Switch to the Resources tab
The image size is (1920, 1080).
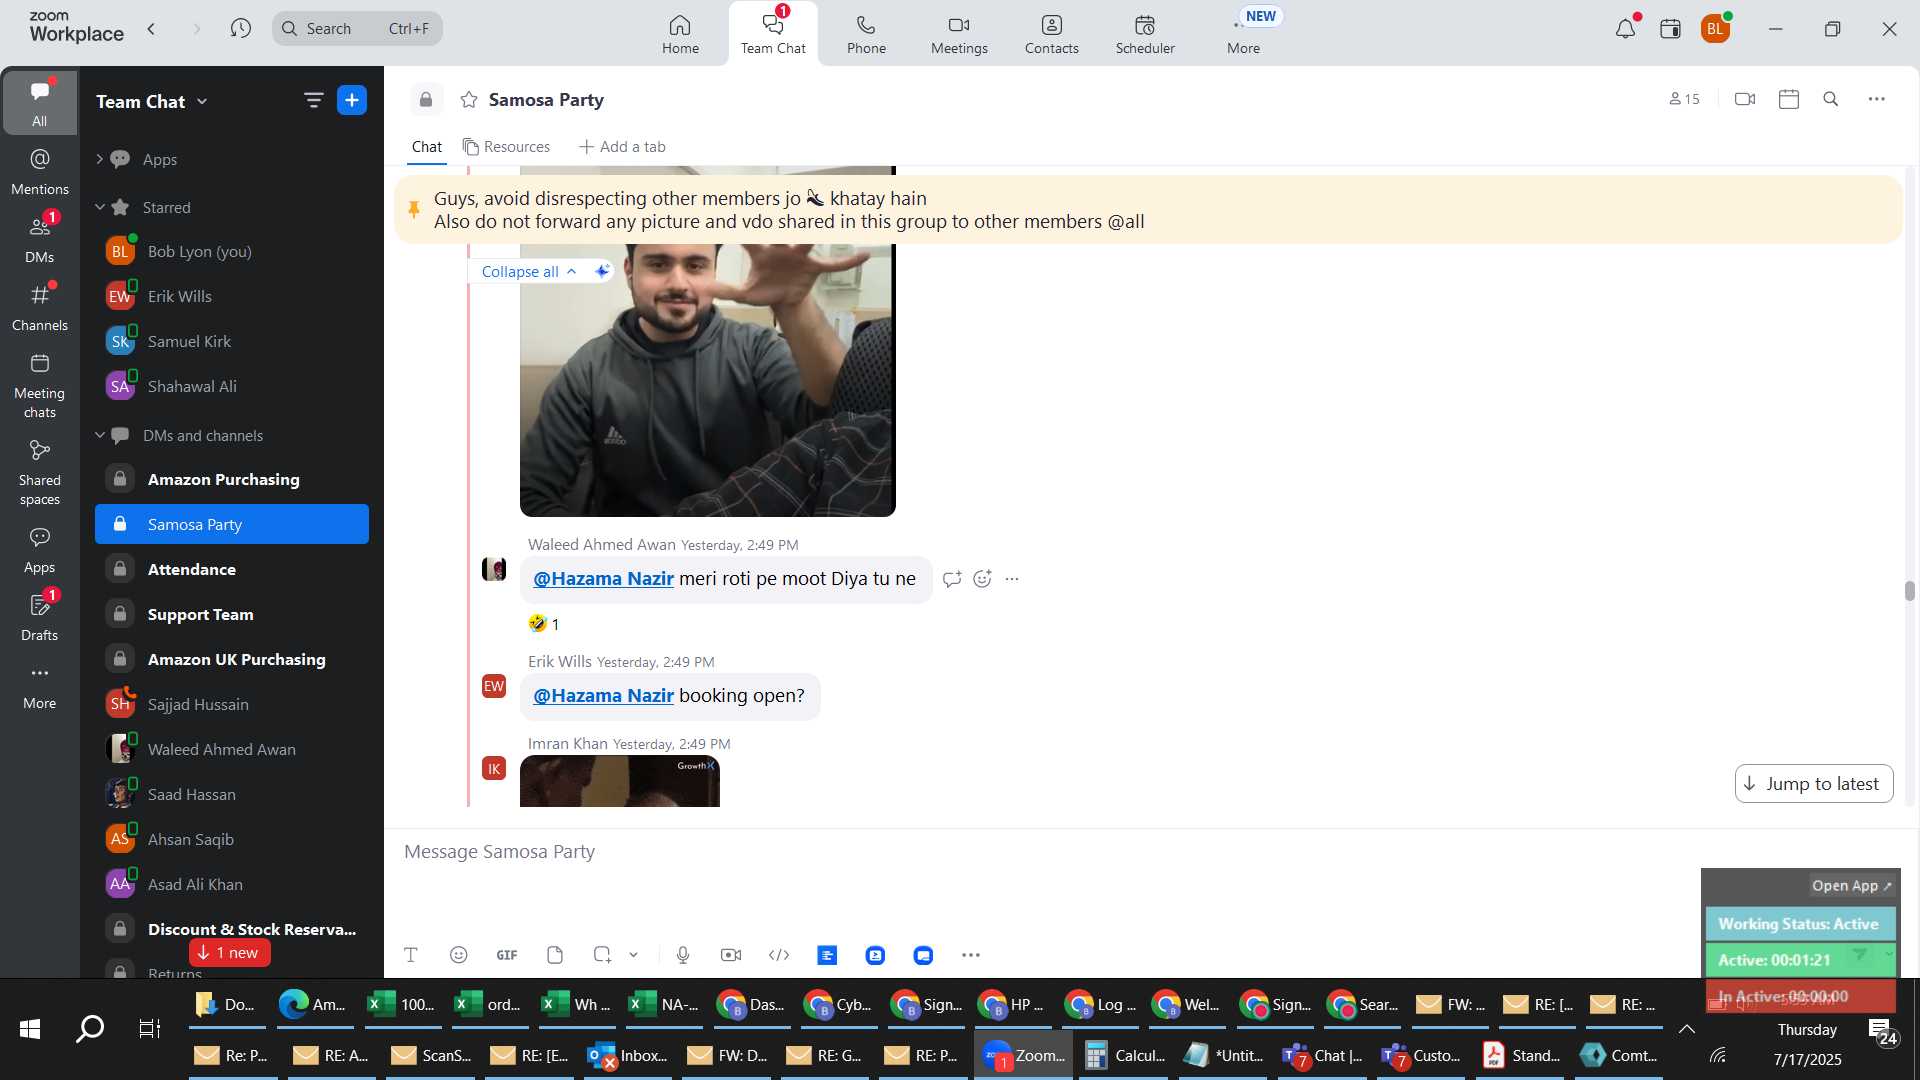(x=506, y=147)
